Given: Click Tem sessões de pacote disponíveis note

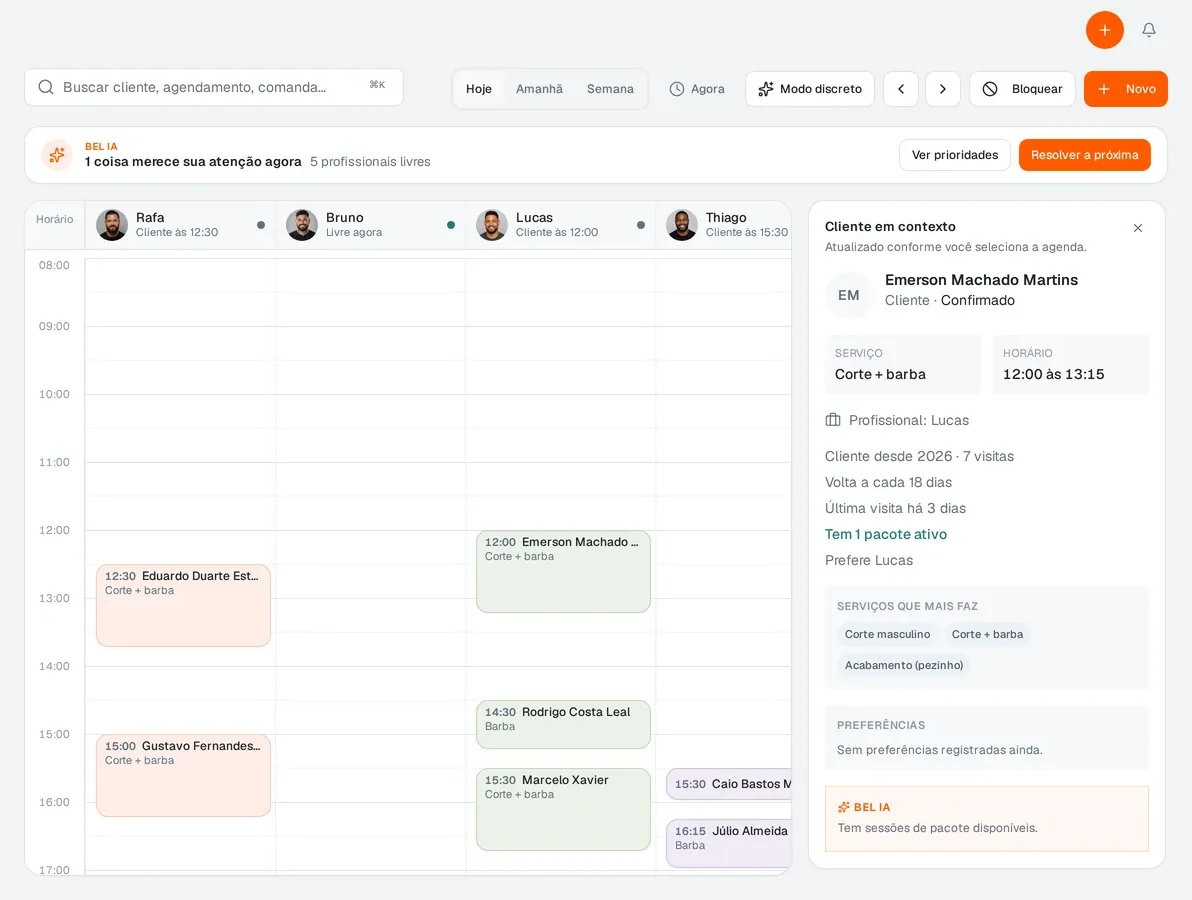Looking at the screenshot, I should click(x=937, y=828).
